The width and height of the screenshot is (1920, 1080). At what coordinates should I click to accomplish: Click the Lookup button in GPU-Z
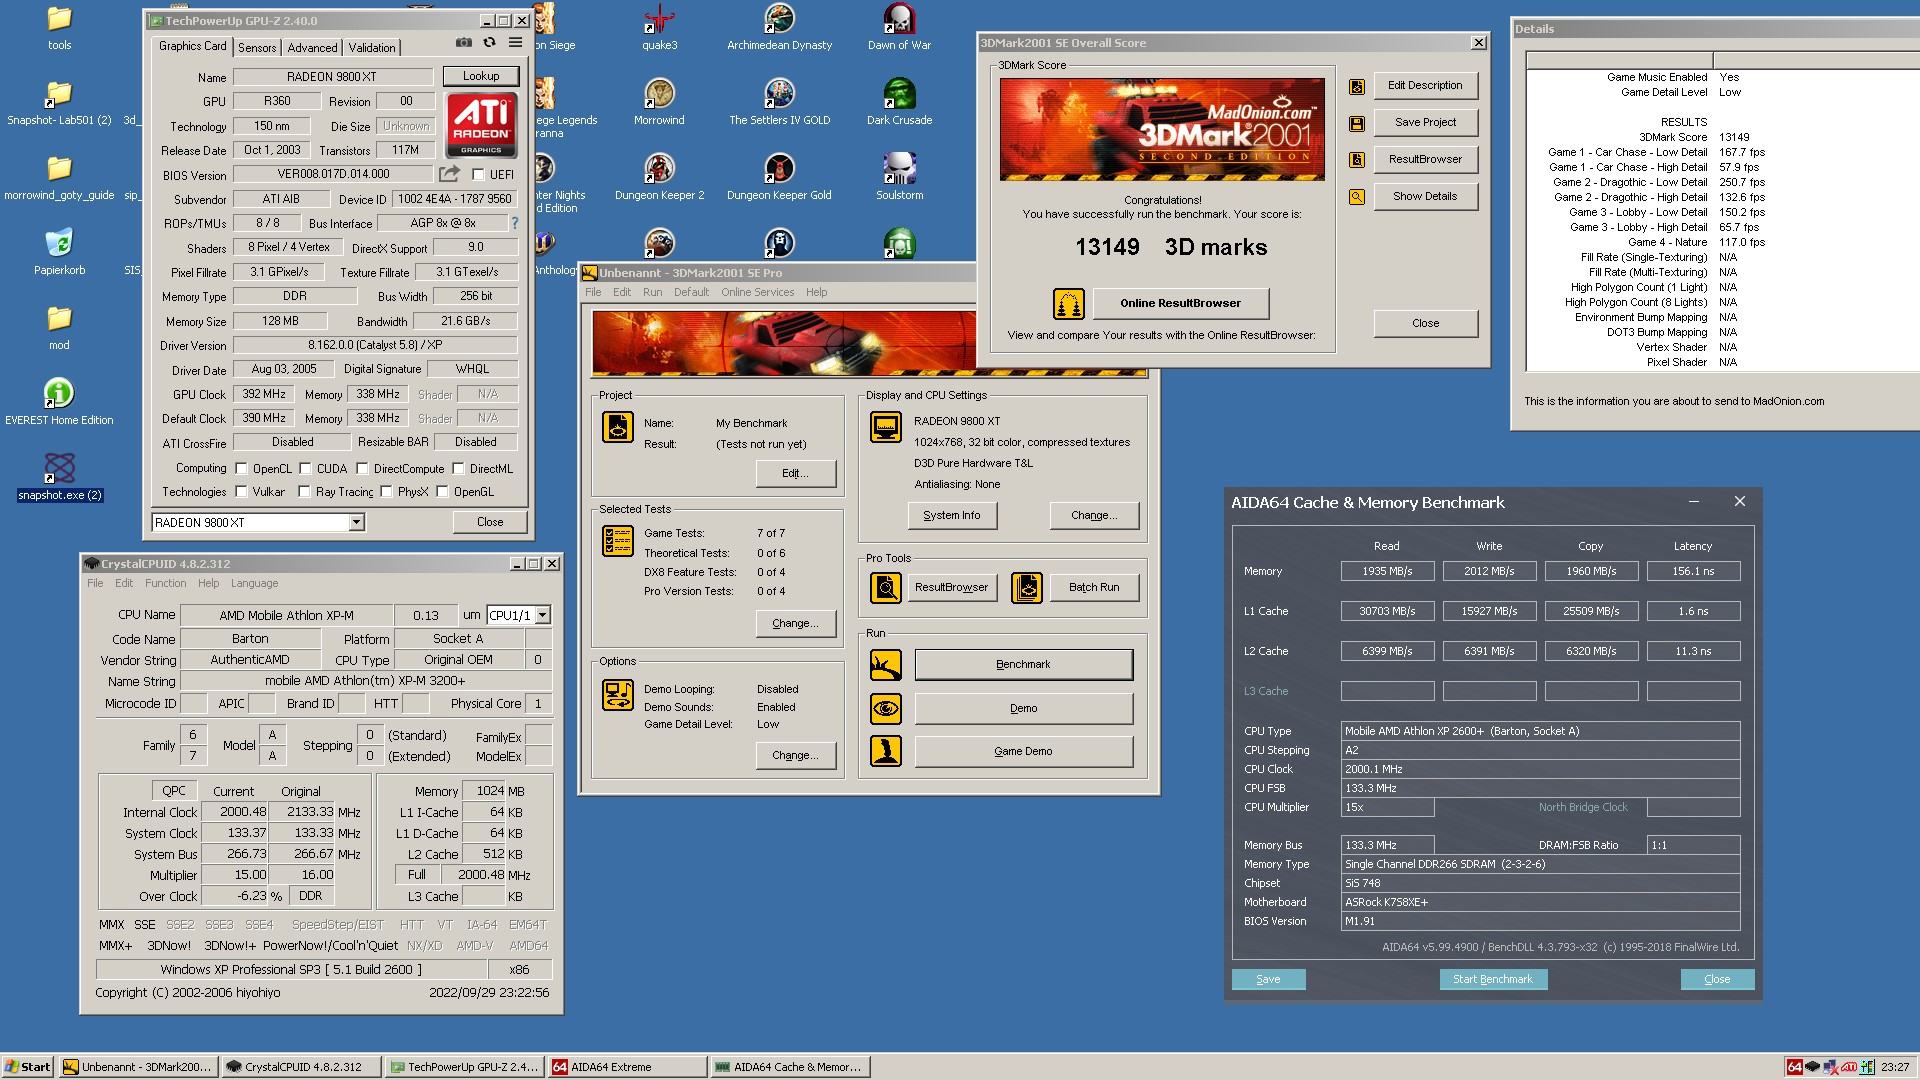[x=481, y=76]
